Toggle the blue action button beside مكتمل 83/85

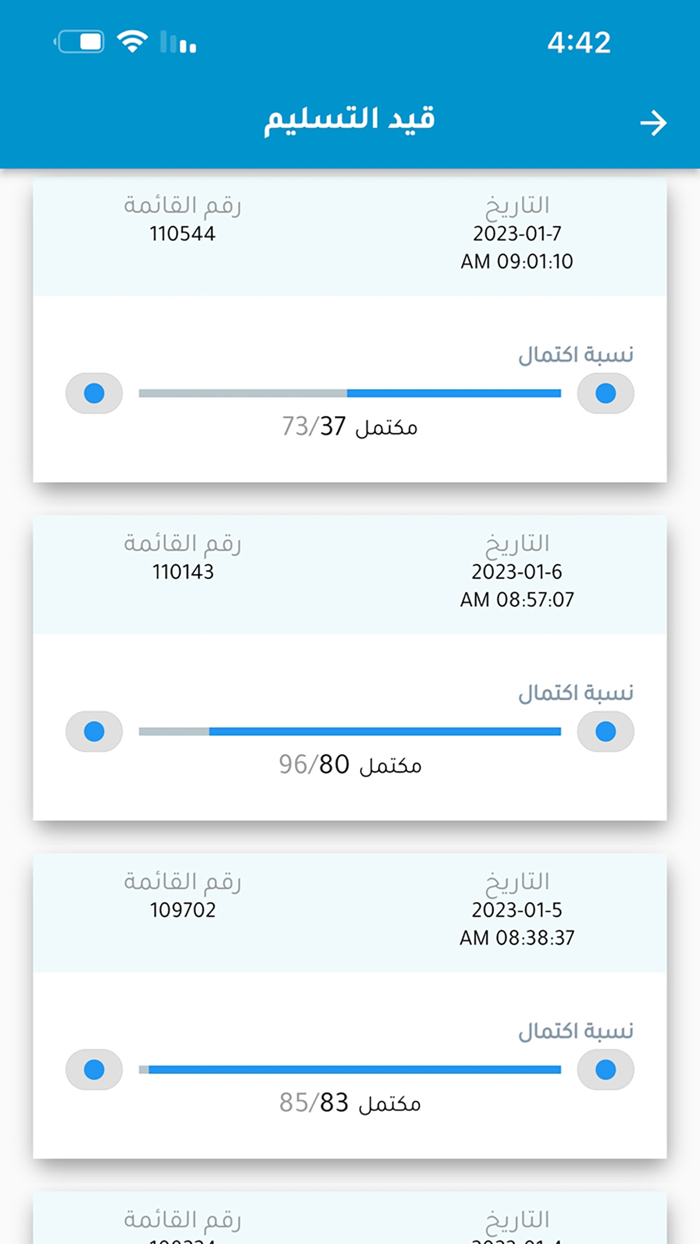coord(604,1069)
